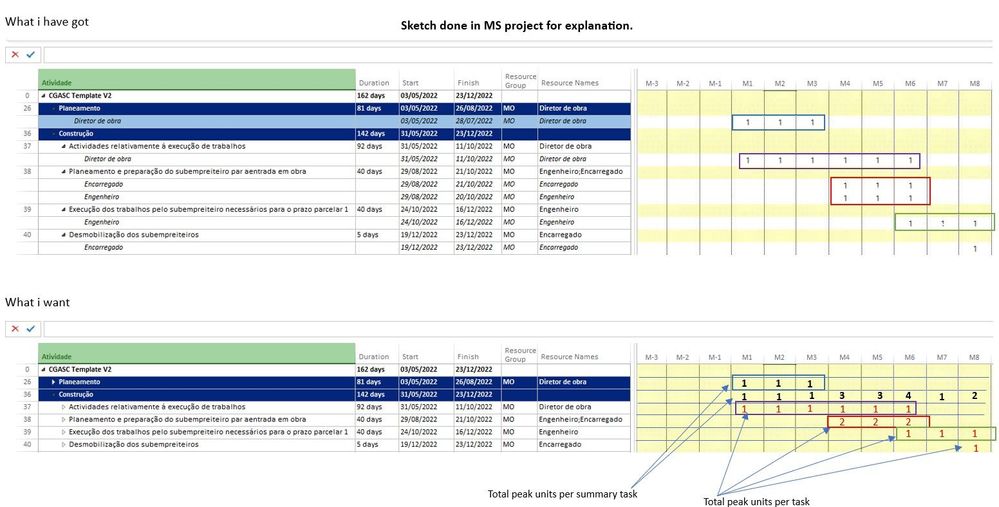Select the Resource Names column header in the upper table

[584, 80]
